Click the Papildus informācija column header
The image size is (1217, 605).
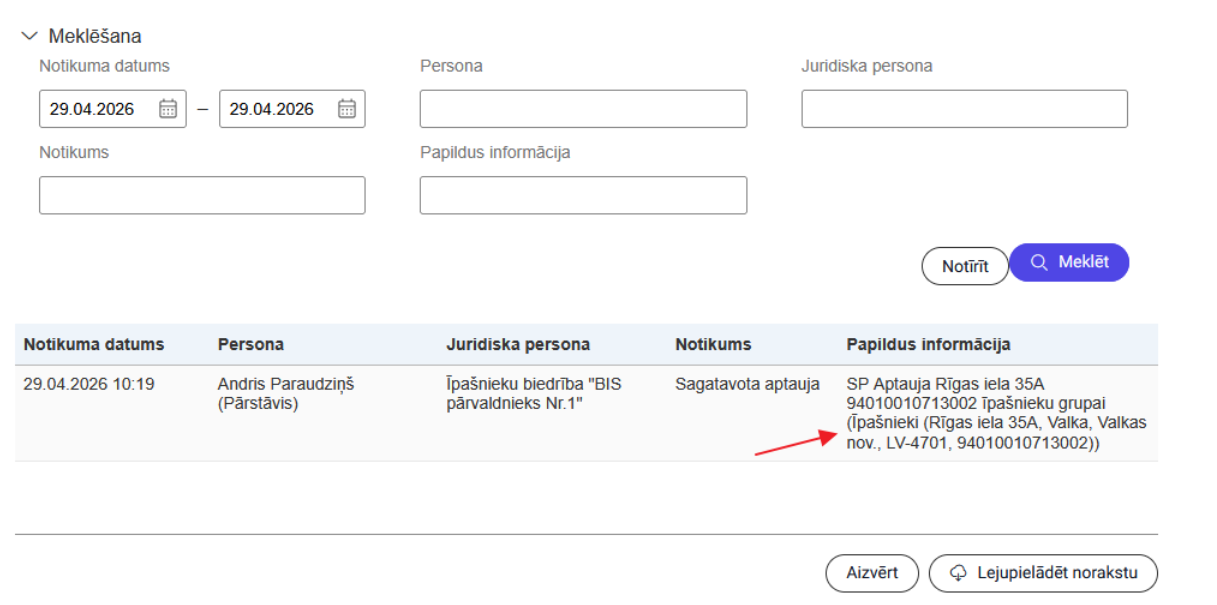pyautogui.click(x=929, y=344)
